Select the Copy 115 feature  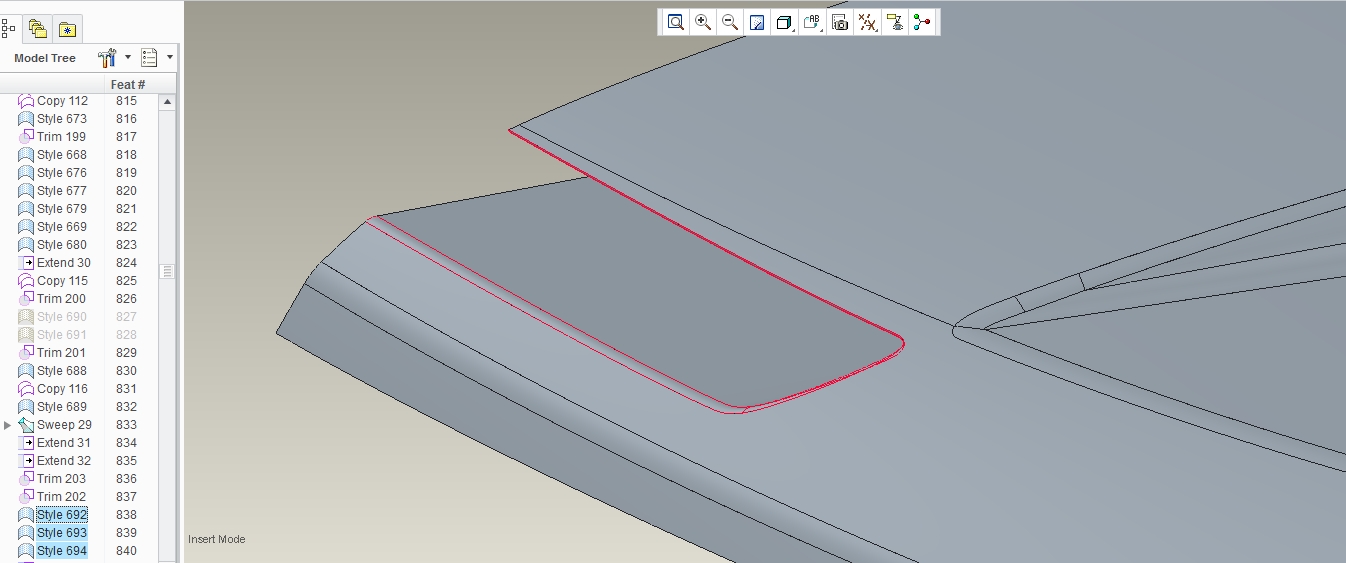tap(62, 281)
